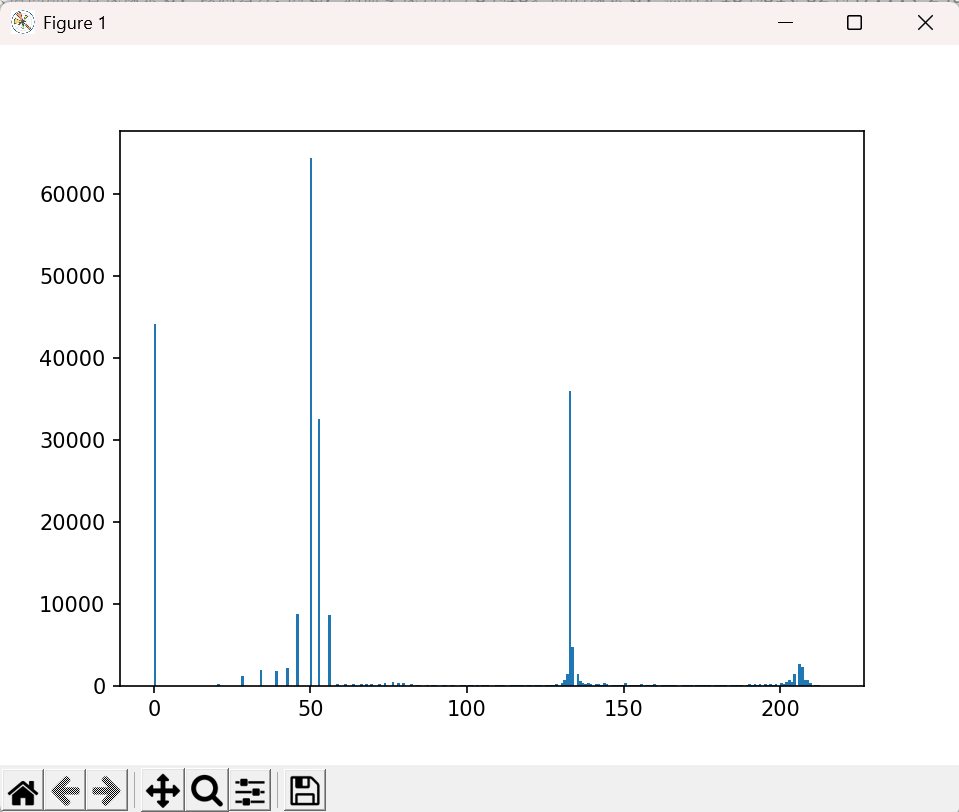Click the tall histogram bar near 133
This screenshot has width=959, height=812.
click(570, 538)
